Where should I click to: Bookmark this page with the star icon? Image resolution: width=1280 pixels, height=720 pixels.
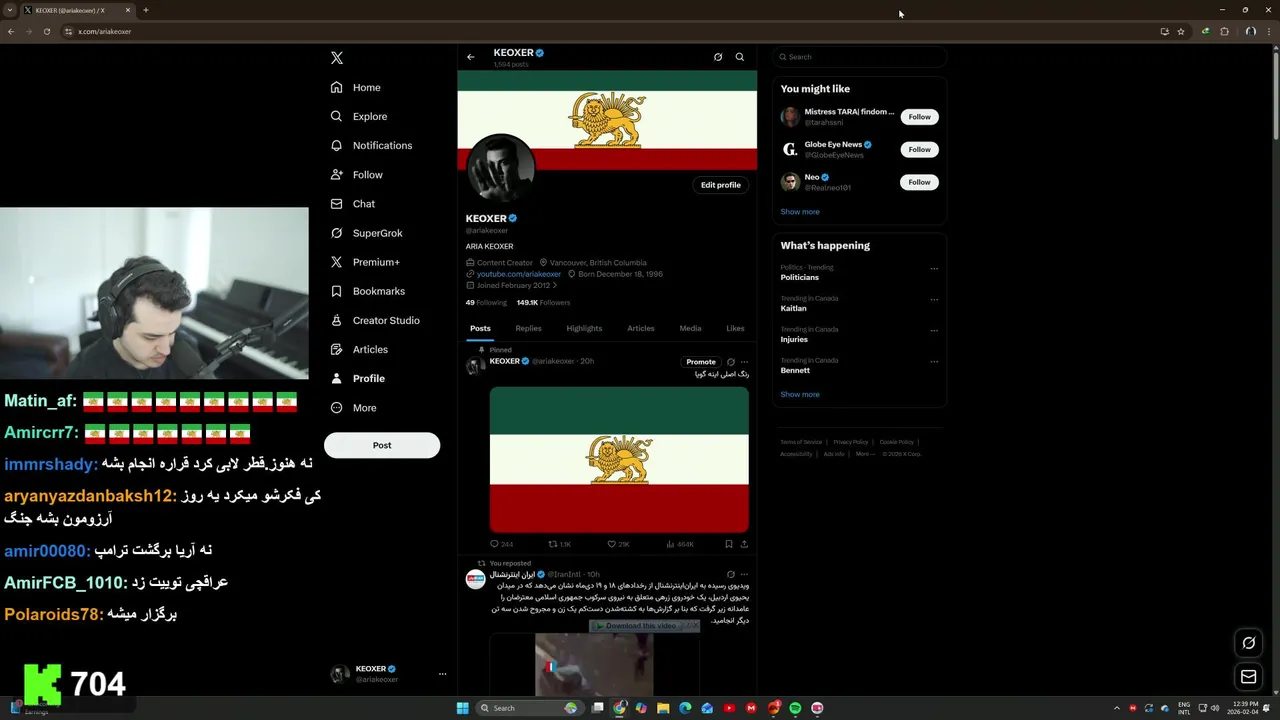1181,31
